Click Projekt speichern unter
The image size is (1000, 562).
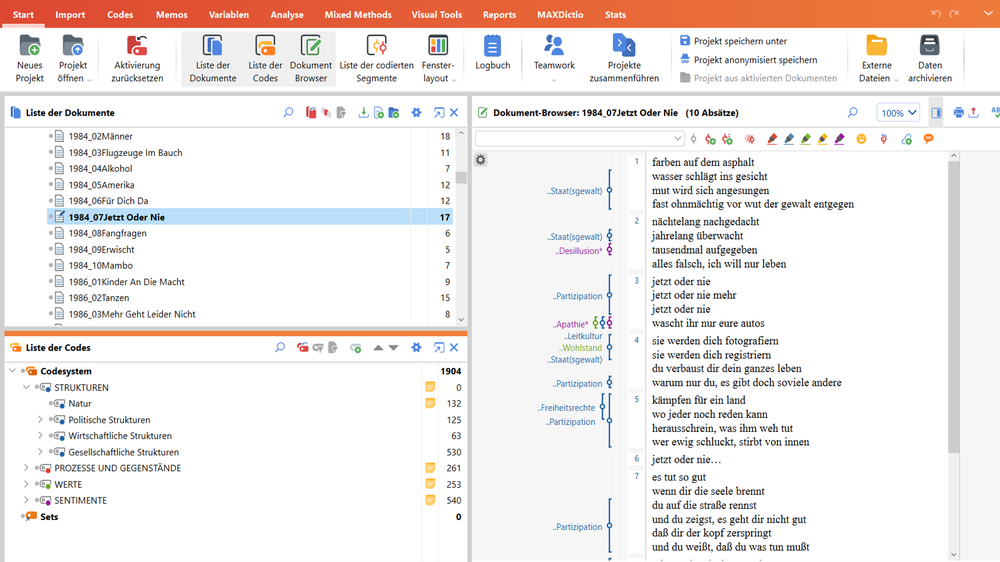point(733,41)
